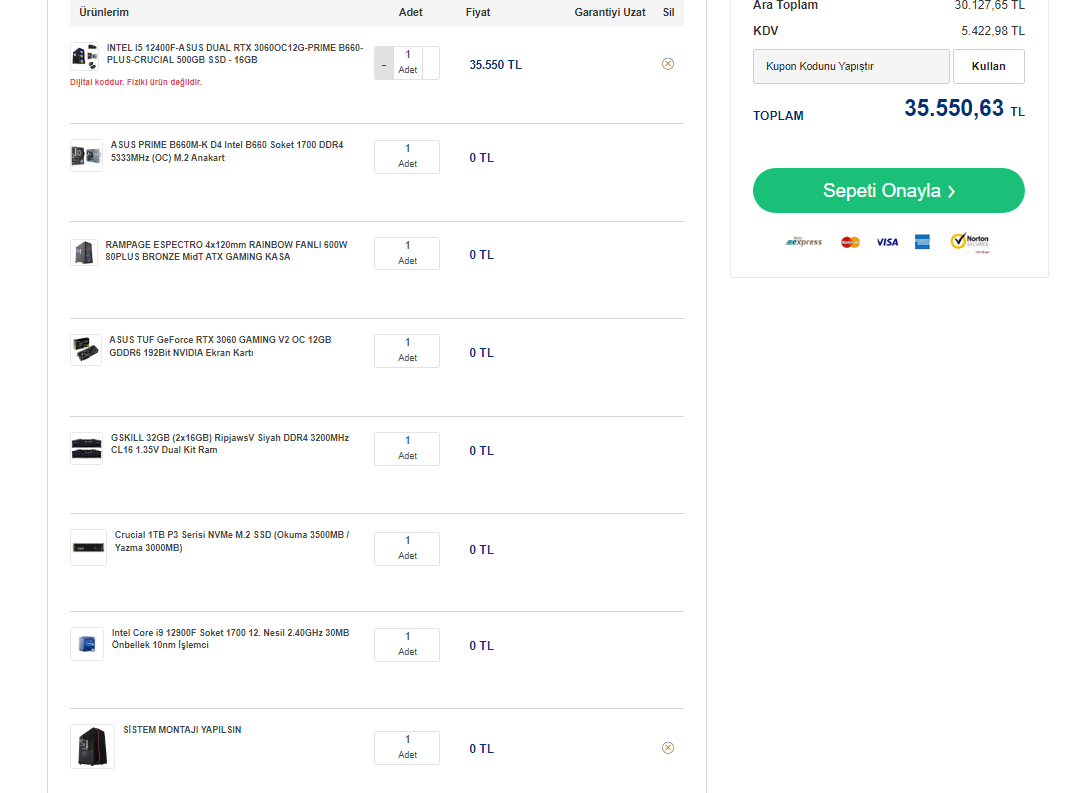This screenshot has height=793, width=1083.
Task: Click the VISA payment icon
Action: click(x=887, y=242)
